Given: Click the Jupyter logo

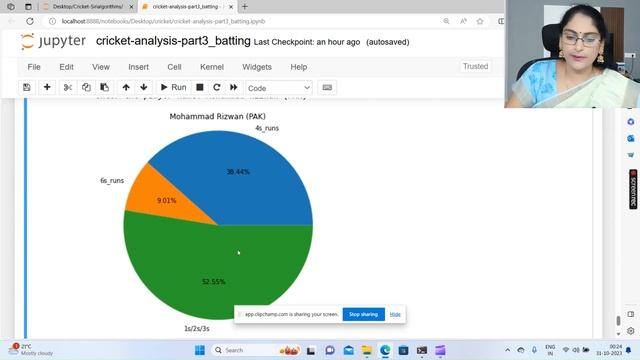Looking at the screenshot, I should click(x=53, y=41).
